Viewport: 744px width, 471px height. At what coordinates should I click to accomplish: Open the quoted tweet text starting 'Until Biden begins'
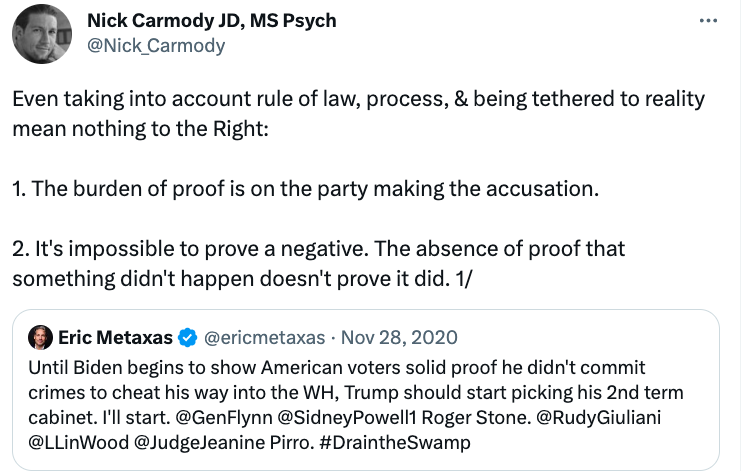tap(356, 405)
